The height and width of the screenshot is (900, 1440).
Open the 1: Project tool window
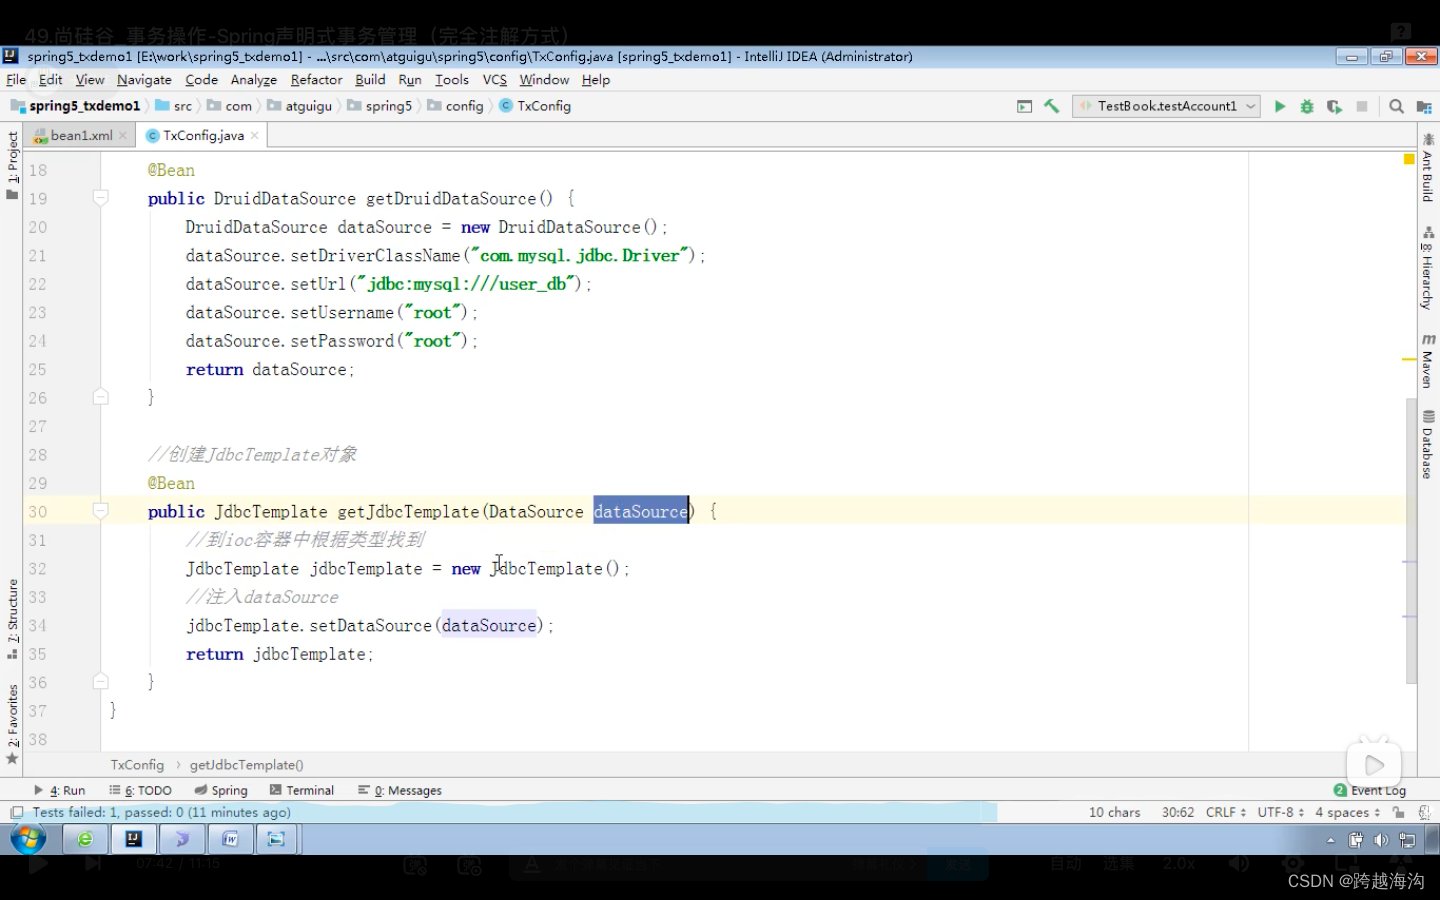tap(12, 165)
